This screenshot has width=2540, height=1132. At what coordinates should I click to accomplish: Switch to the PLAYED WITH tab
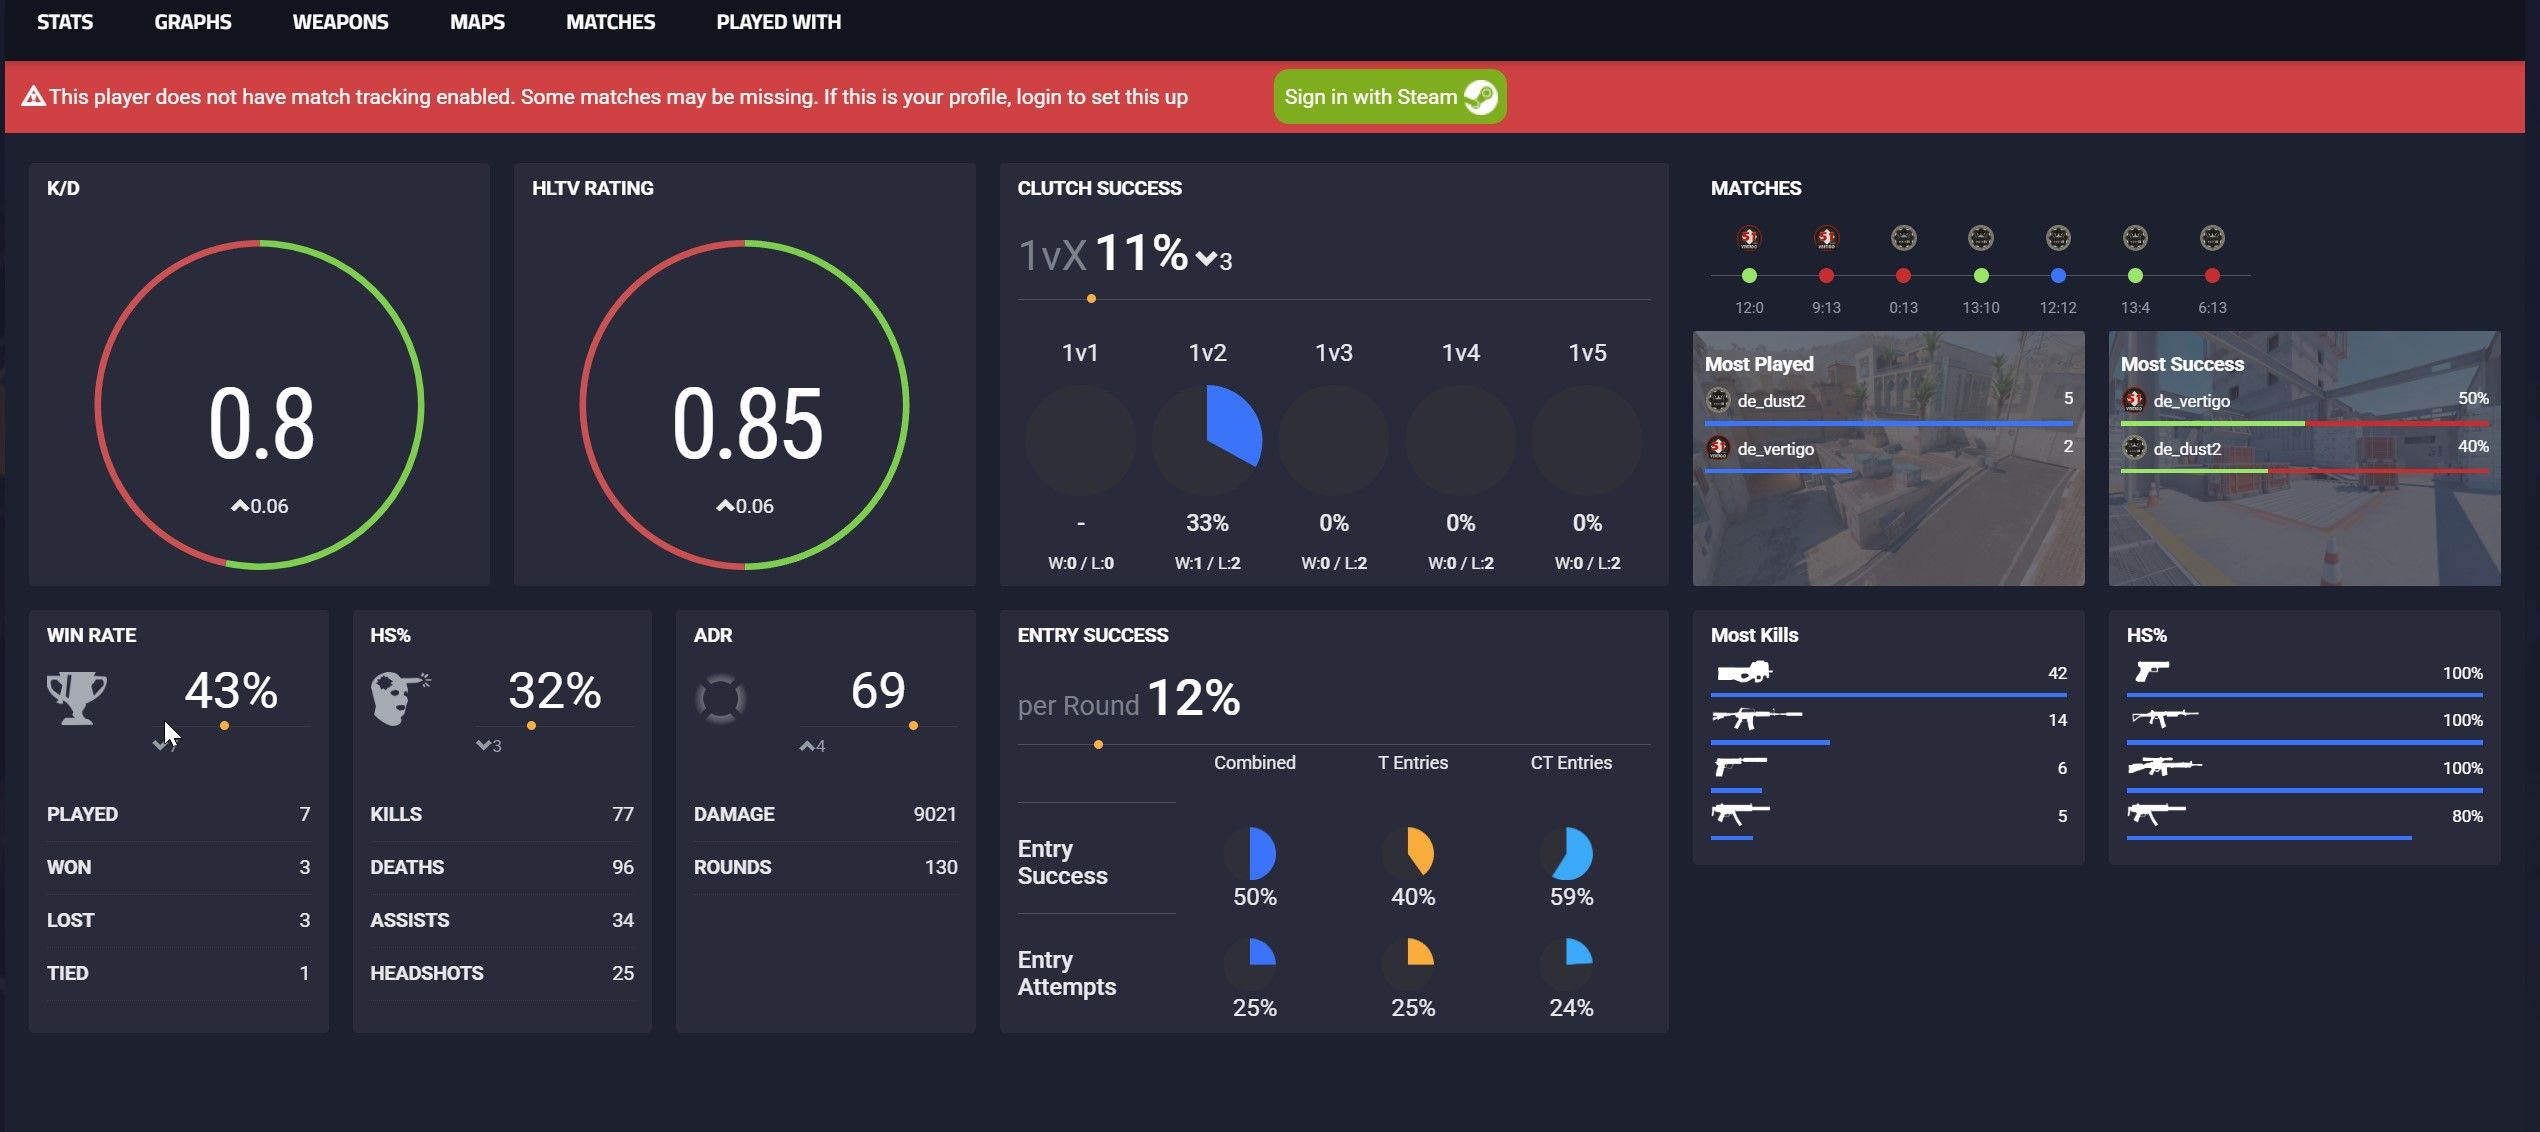click(x=778, y=22)
